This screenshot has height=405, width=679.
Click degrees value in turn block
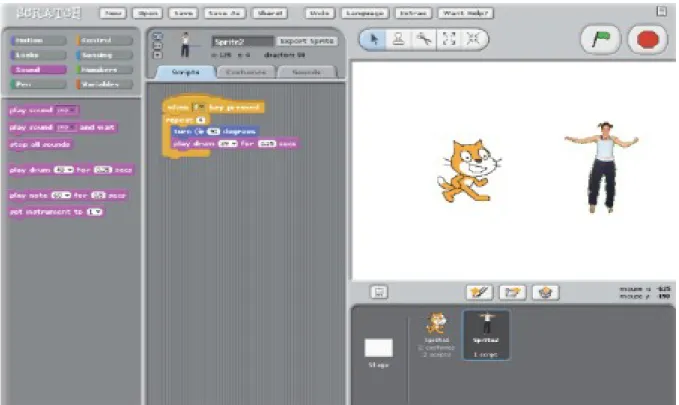[213, 131]
